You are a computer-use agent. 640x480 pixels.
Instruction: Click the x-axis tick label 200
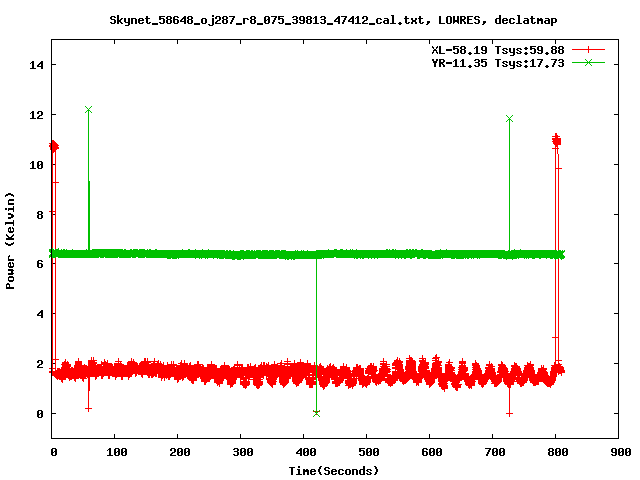point(180,452)
